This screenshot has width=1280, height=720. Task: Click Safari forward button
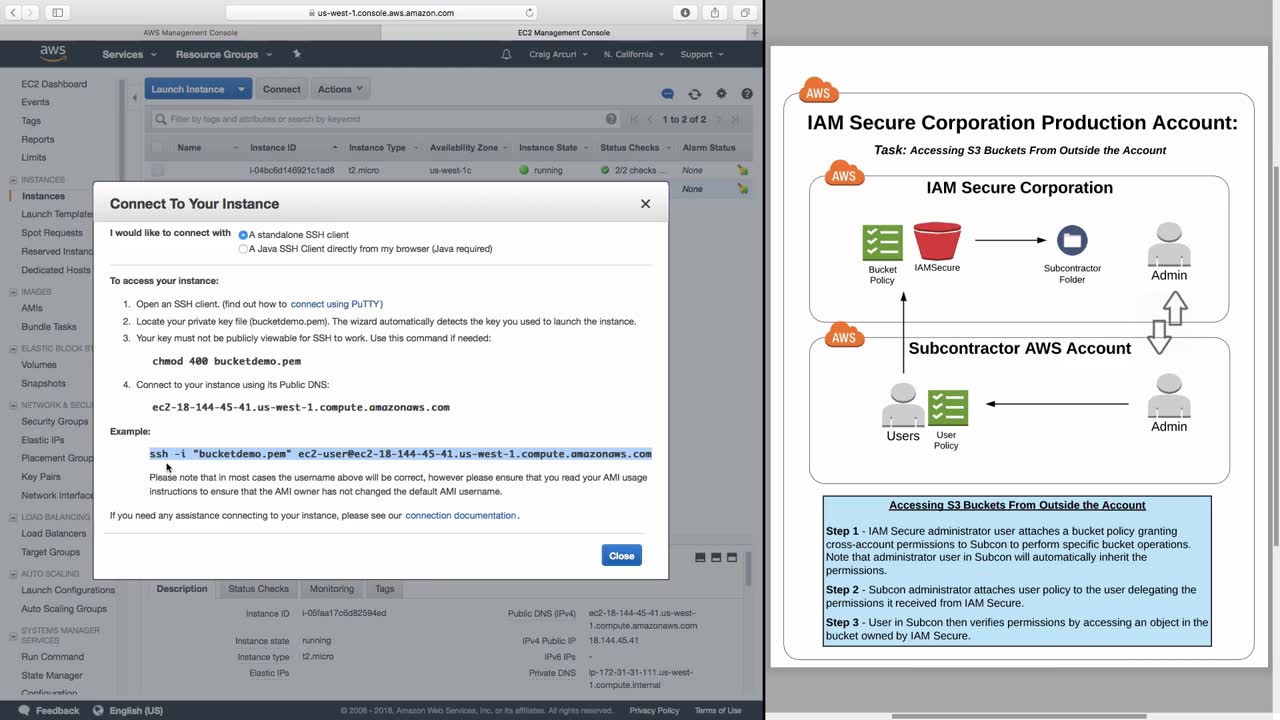pyautogui.click(x=33, y=13)
